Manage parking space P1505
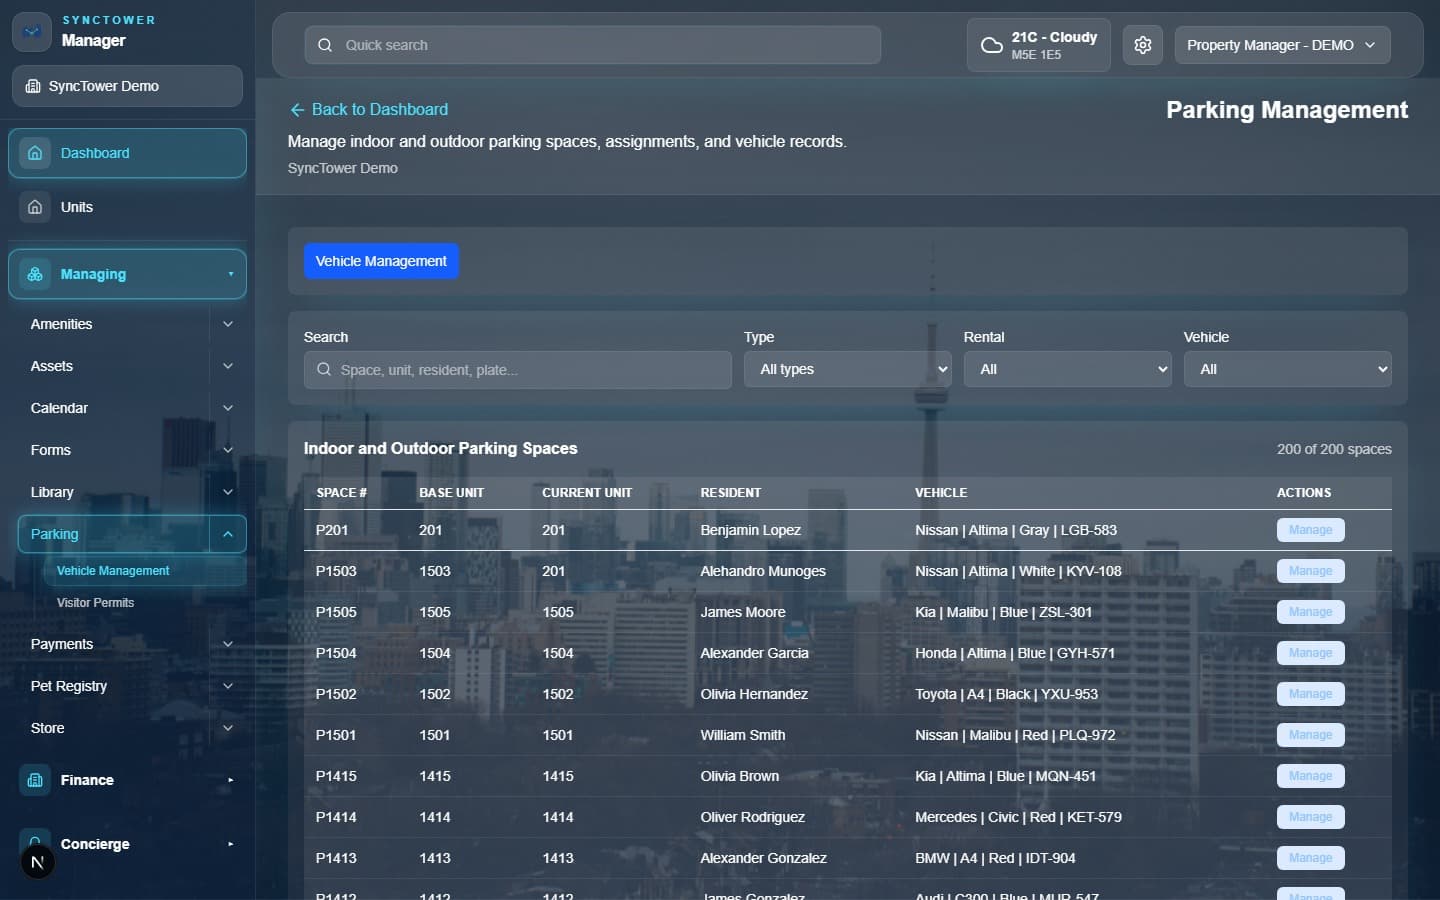This screenshot has width=1440, height=900. [1310, 612]
